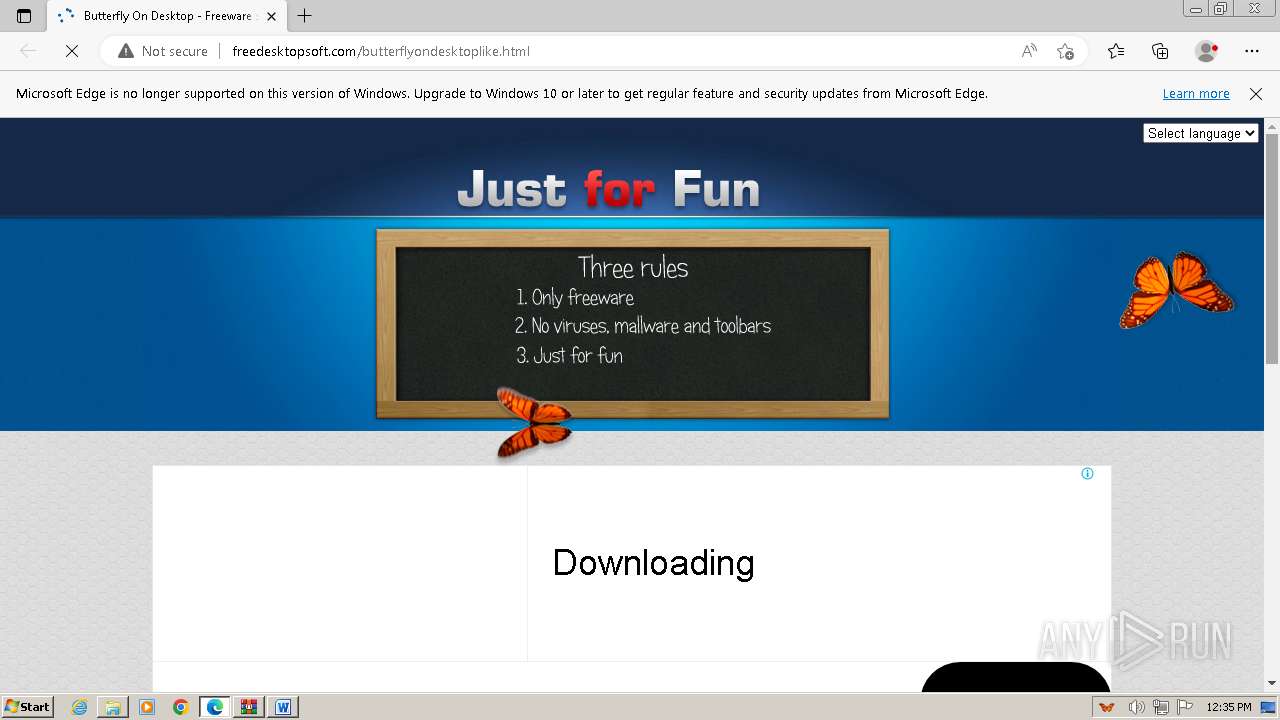Stop loading the current page
Viewport: 1280px width, 720px height.
(x=72, y=51)
